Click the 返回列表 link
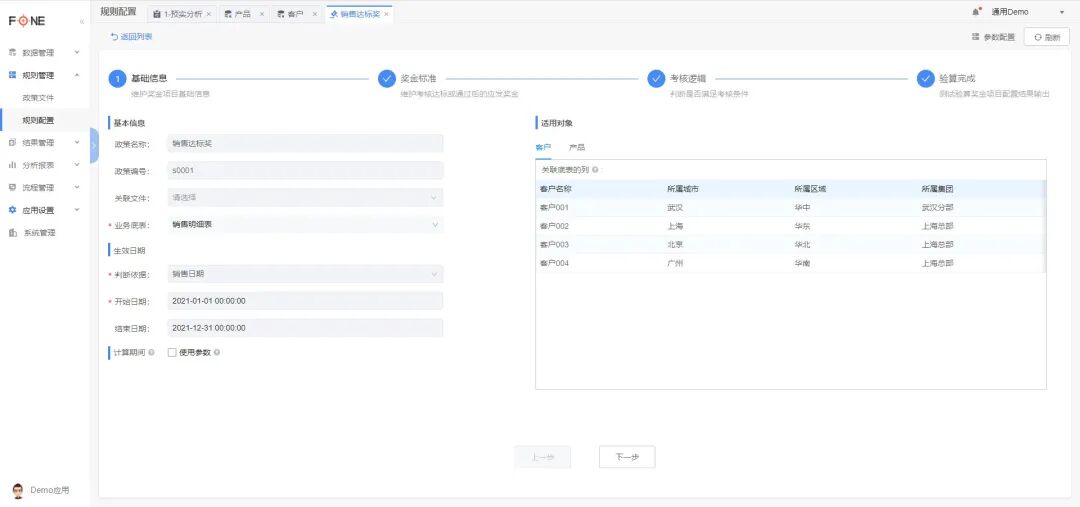 pyautogui.click(x=132, y=37)
